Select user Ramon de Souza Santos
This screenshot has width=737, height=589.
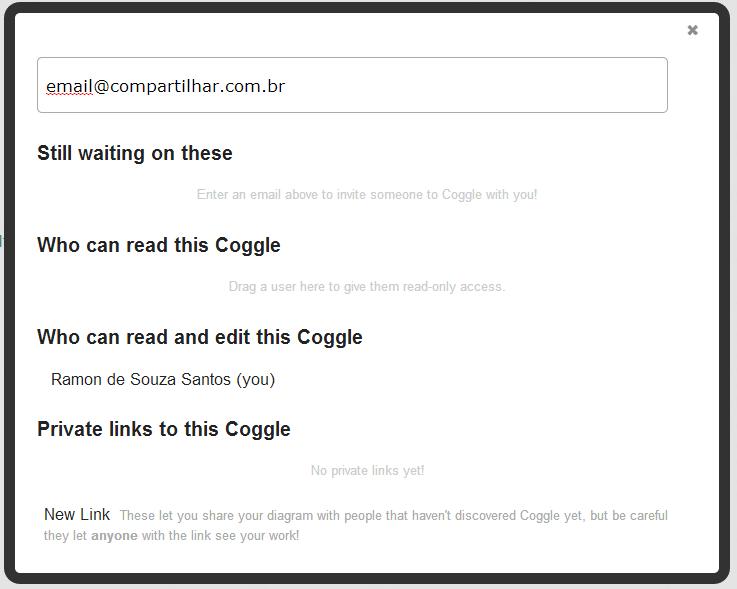coord(142,379)
